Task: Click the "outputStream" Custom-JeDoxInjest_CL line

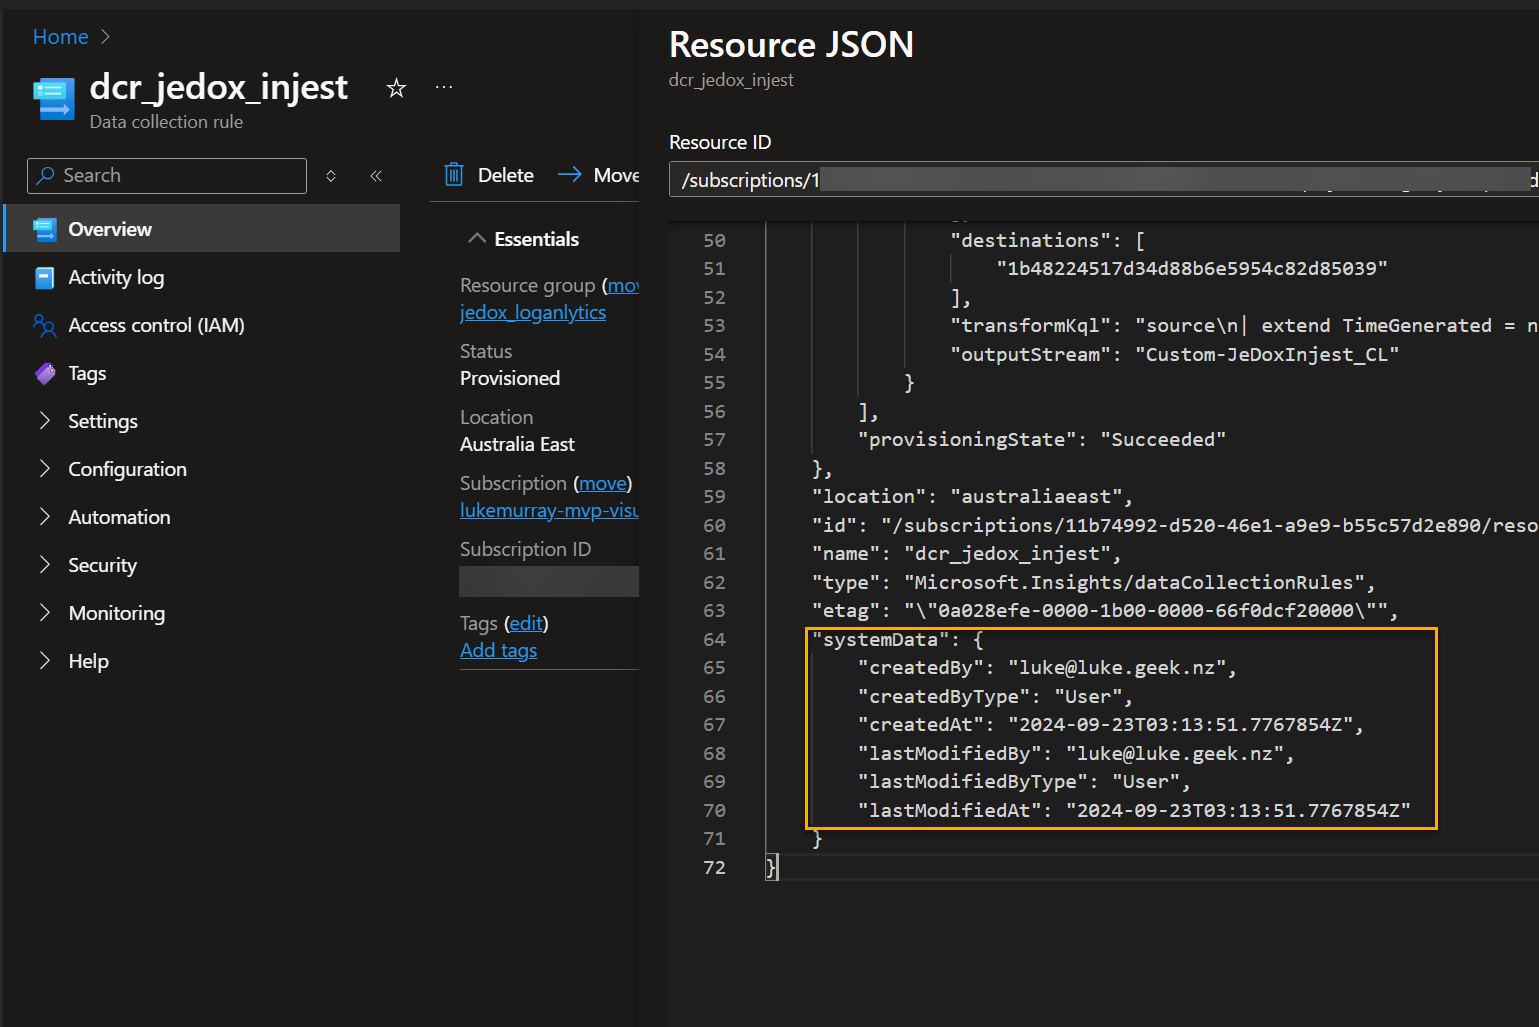Action: pos(1175,354)
